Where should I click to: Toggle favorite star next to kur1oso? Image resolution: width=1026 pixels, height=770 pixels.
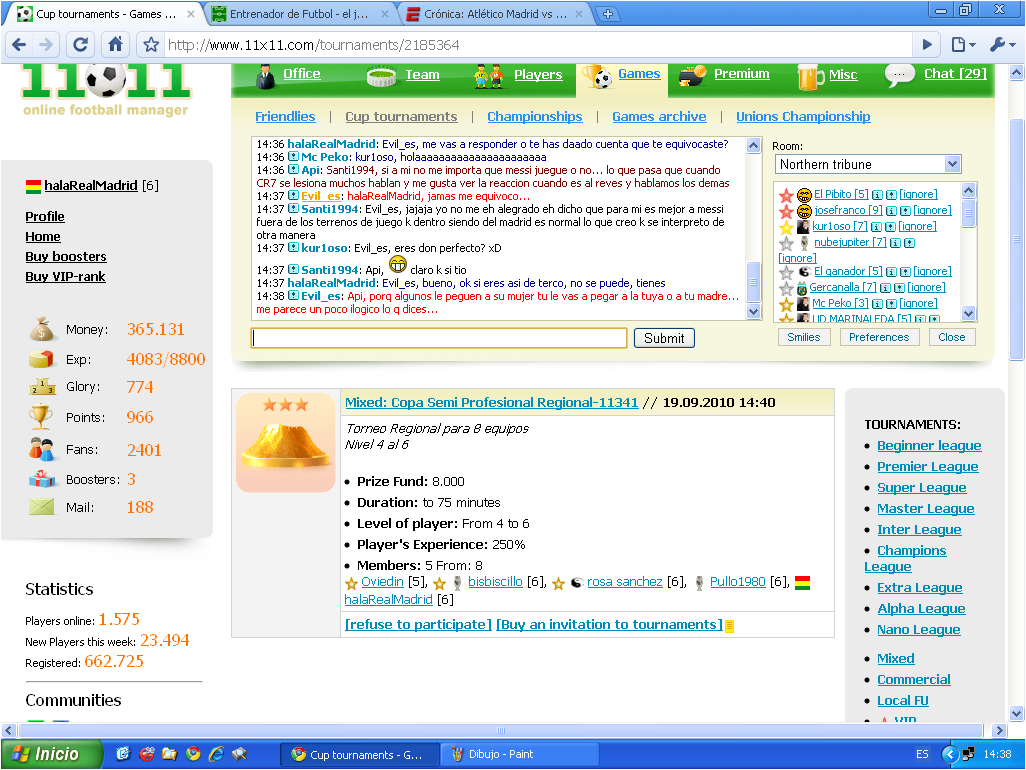[786, 227]
